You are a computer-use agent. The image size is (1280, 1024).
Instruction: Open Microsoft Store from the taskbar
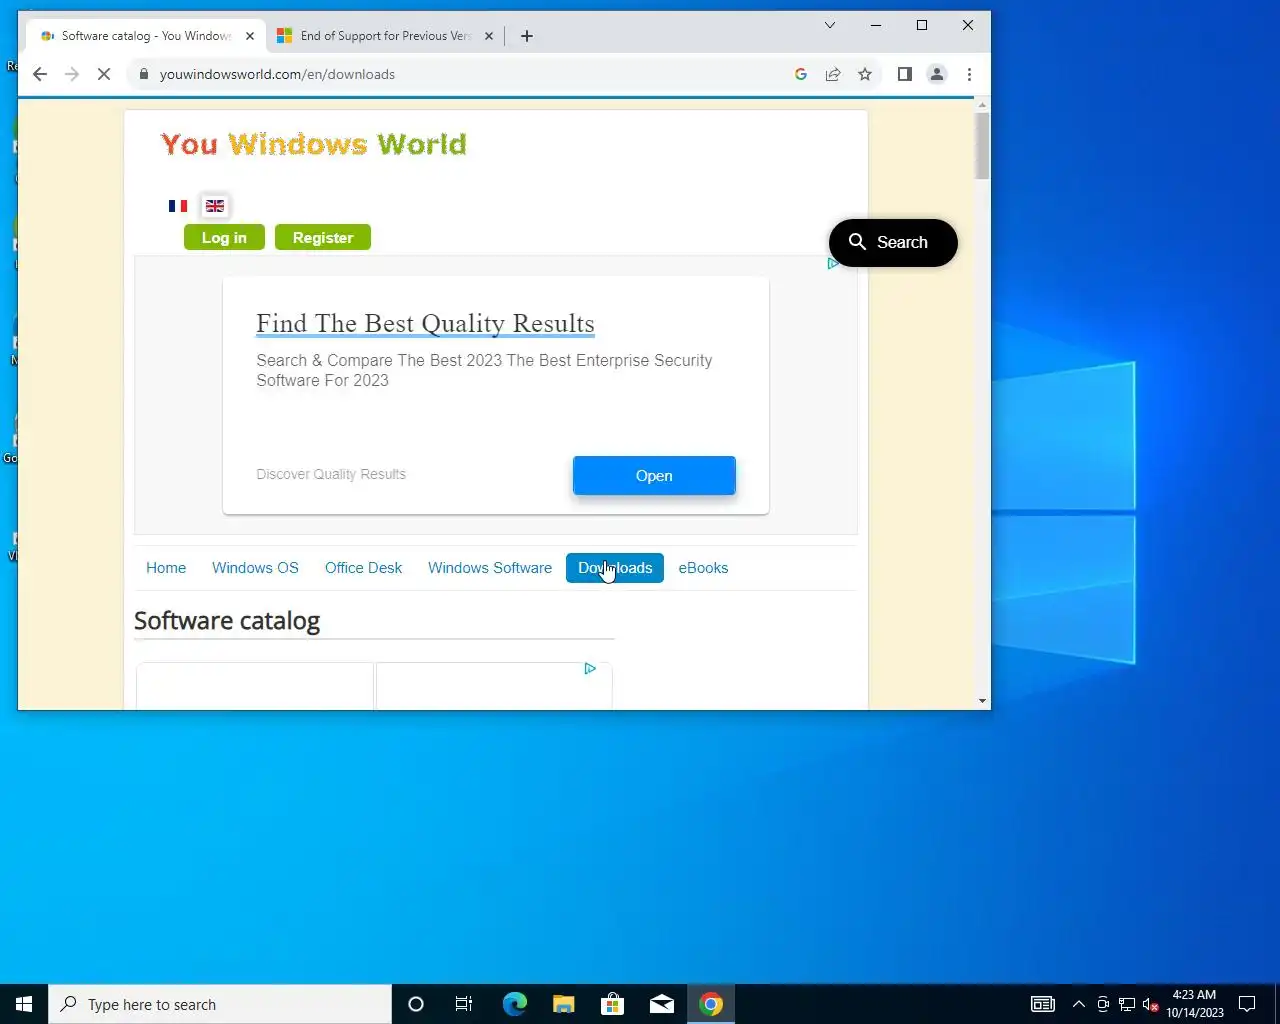point(612,1004)
